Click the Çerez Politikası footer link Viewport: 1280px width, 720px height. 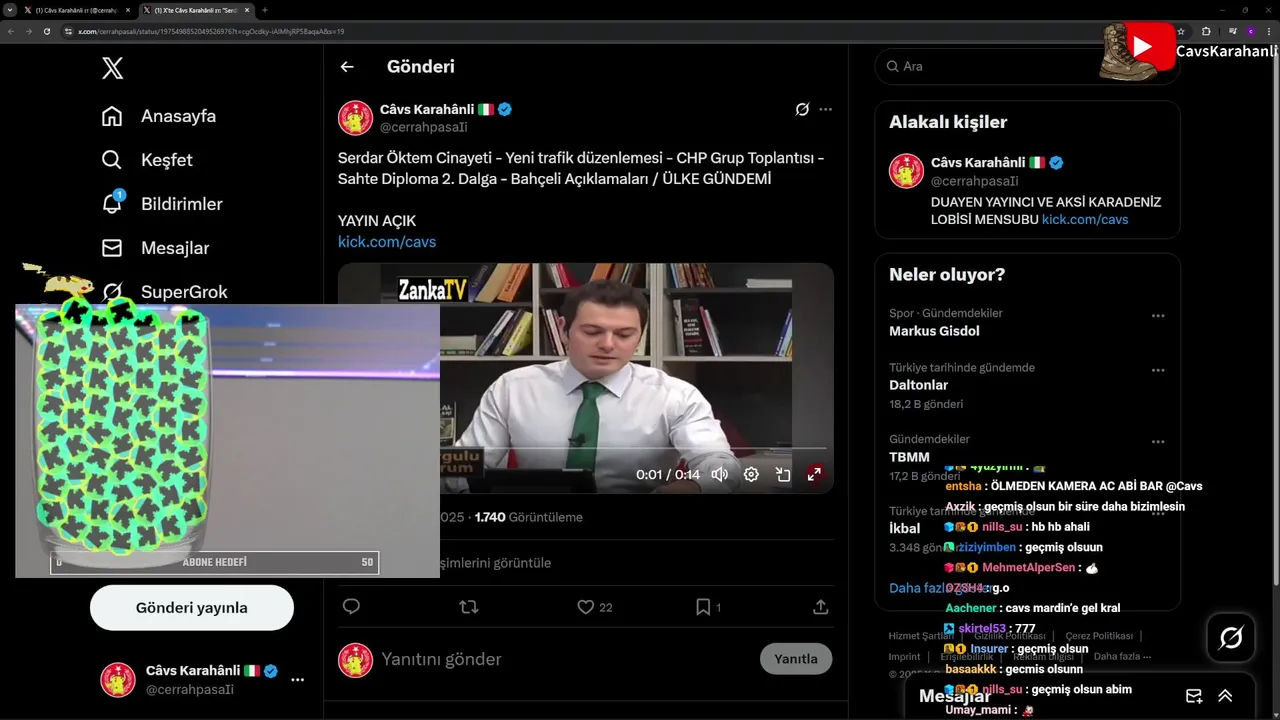click(1099, 636)
